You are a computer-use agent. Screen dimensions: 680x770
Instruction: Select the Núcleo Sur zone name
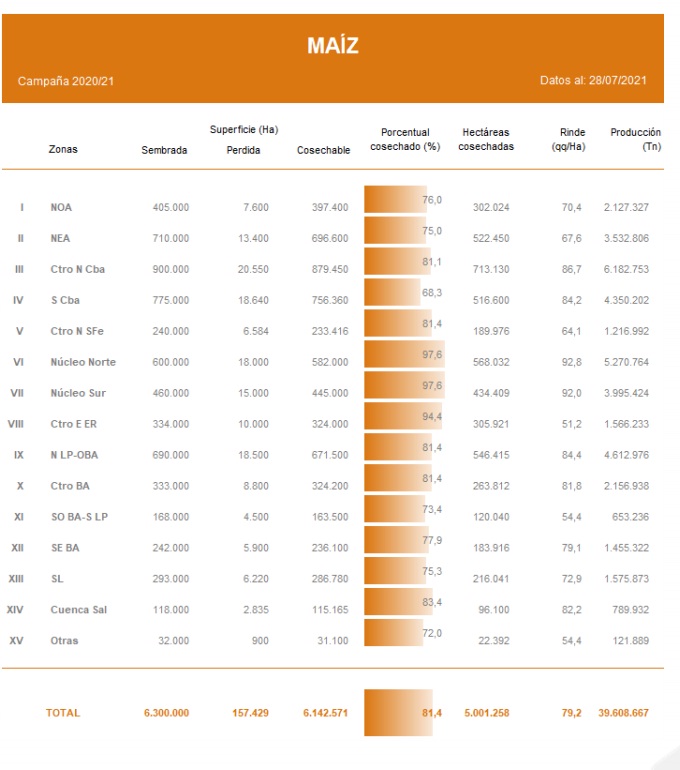point(75,393)
